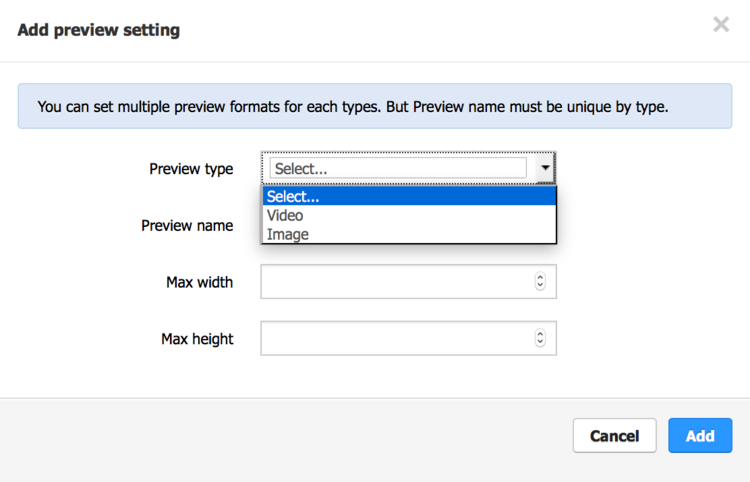Image resolution: width=750 pixels, height=482 pixels.
Task: Decrease Max width with the down arrow
Action: click(x=540, y=285)
